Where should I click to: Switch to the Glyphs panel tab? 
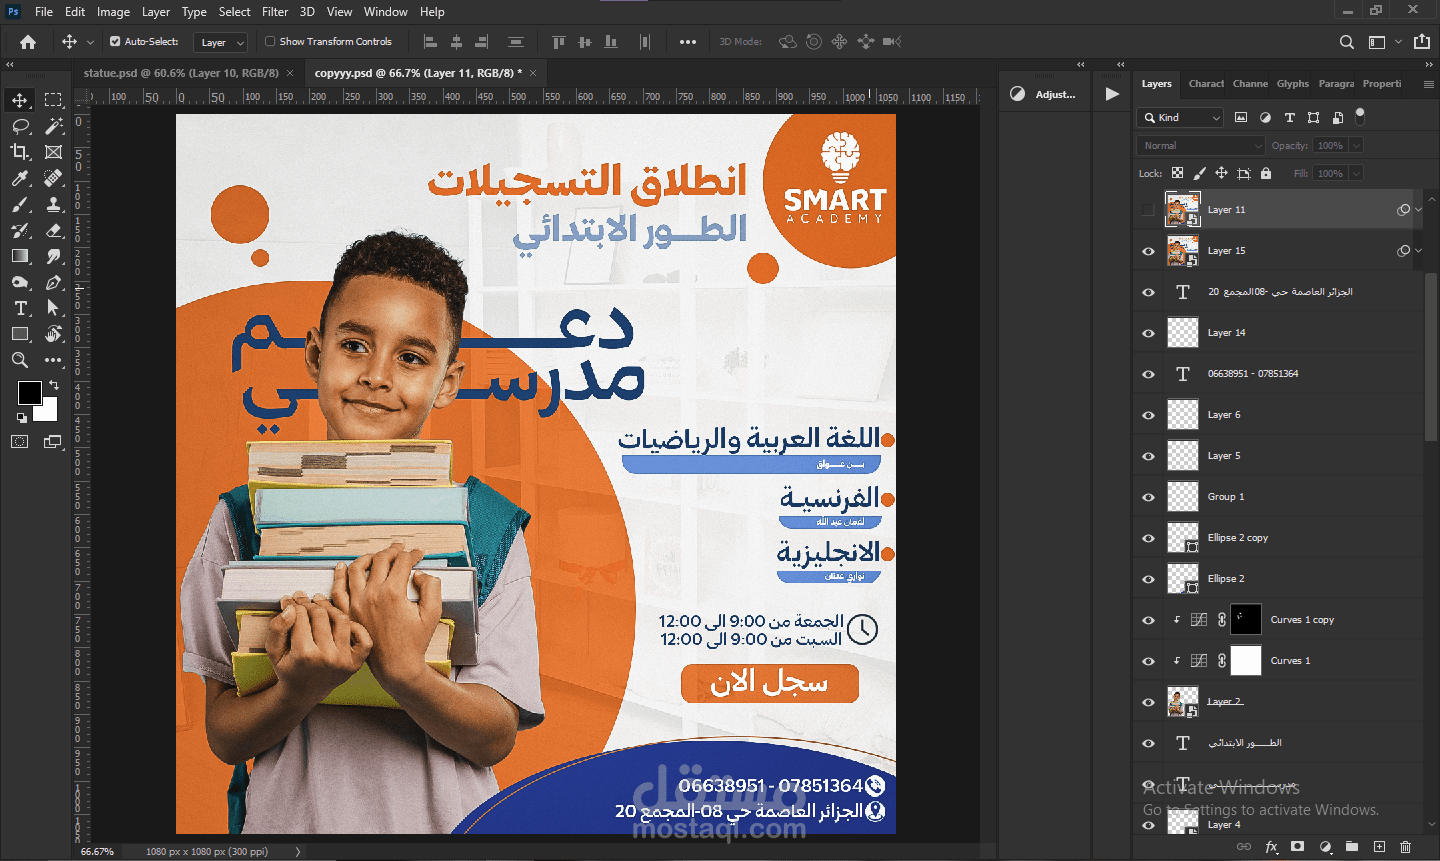[1293, 84]
